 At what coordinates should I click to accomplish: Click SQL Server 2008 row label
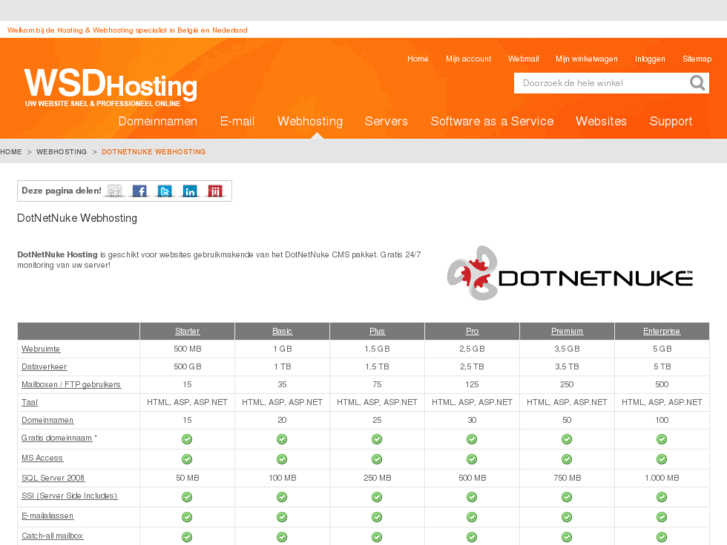click(x=53, y=478)
